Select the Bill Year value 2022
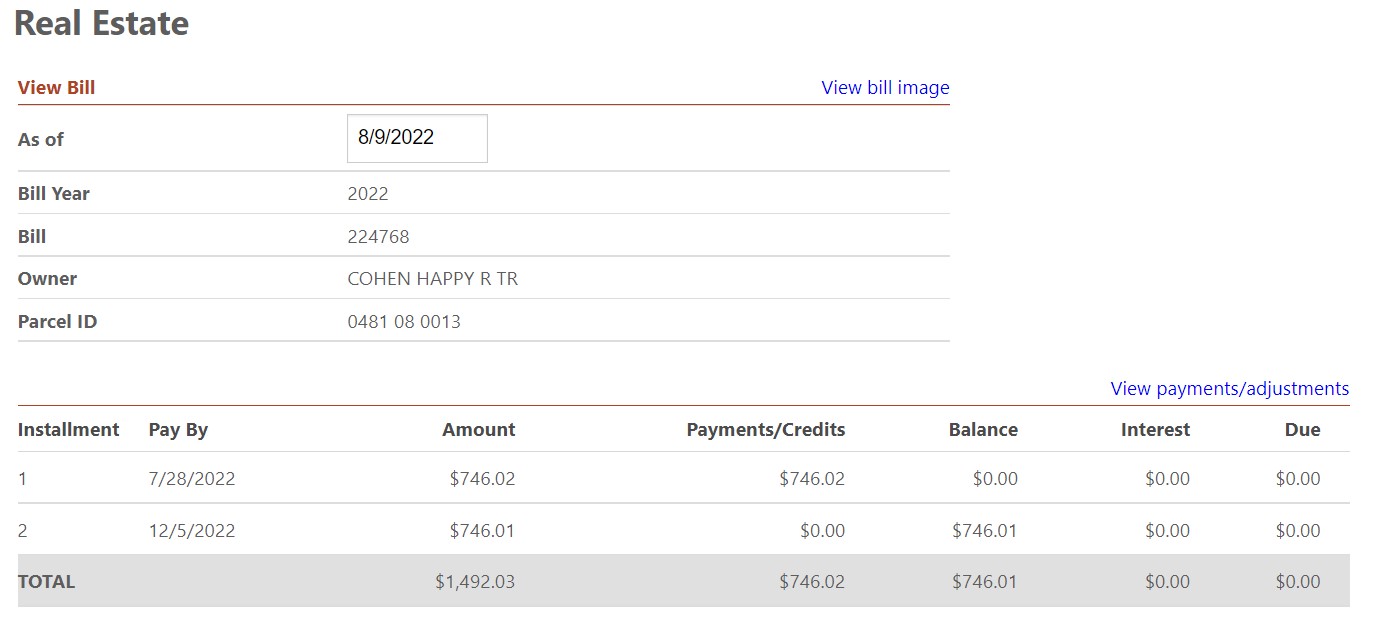The height and width of the screenshot is (619, 1375). 368,194
